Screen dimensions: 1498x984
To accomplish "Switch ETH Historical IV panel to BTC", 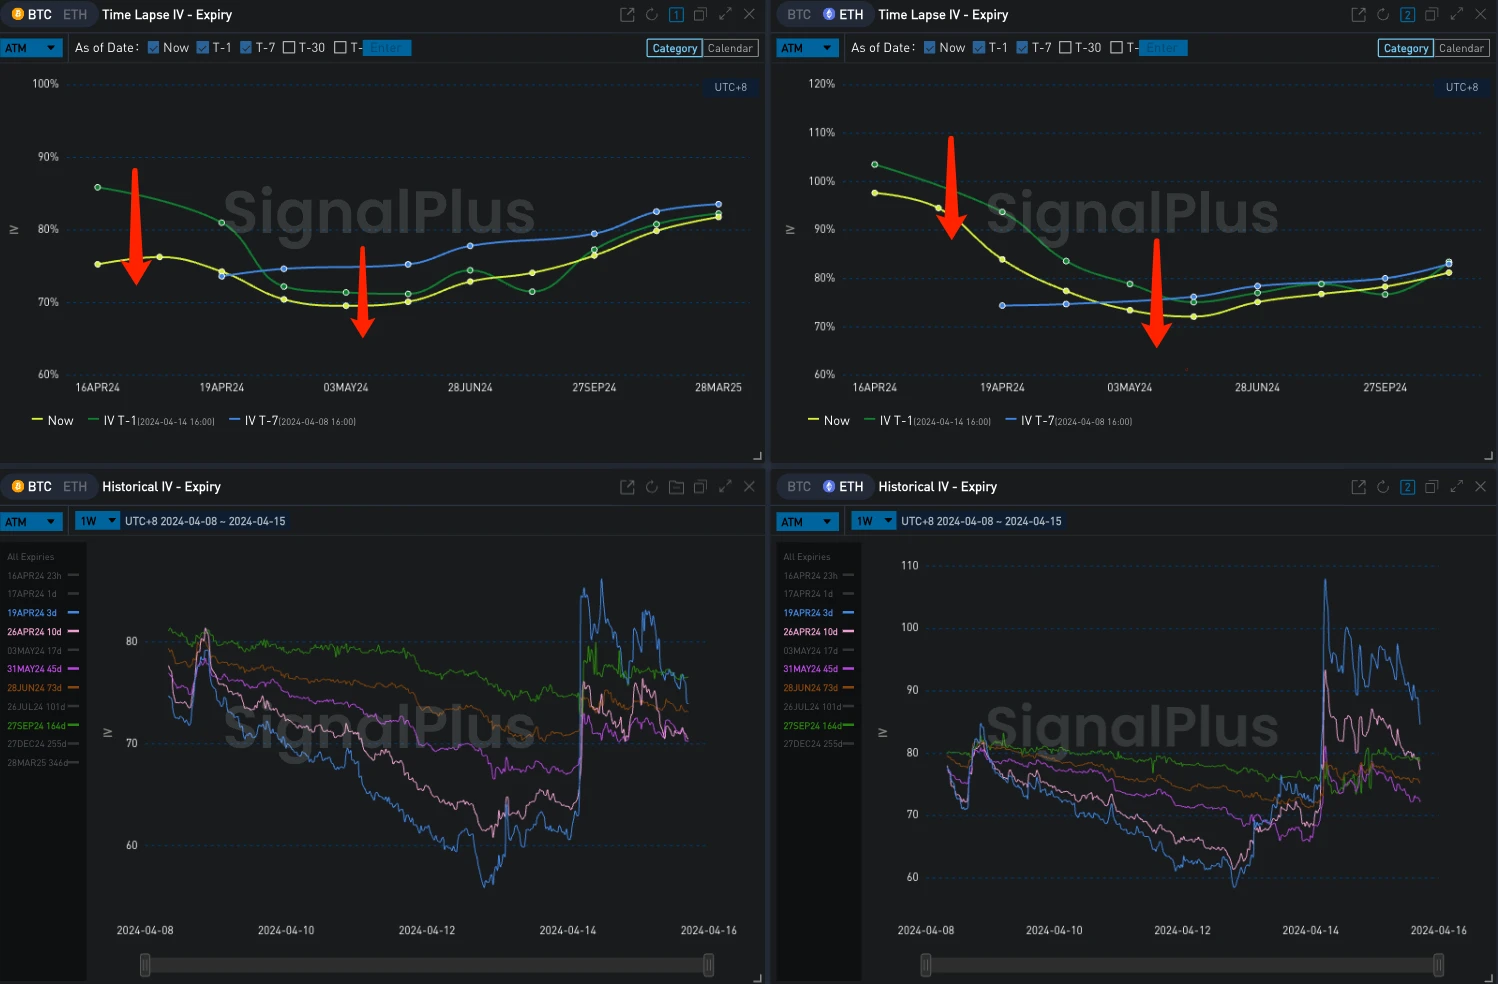I will click(x=799, y=487).
